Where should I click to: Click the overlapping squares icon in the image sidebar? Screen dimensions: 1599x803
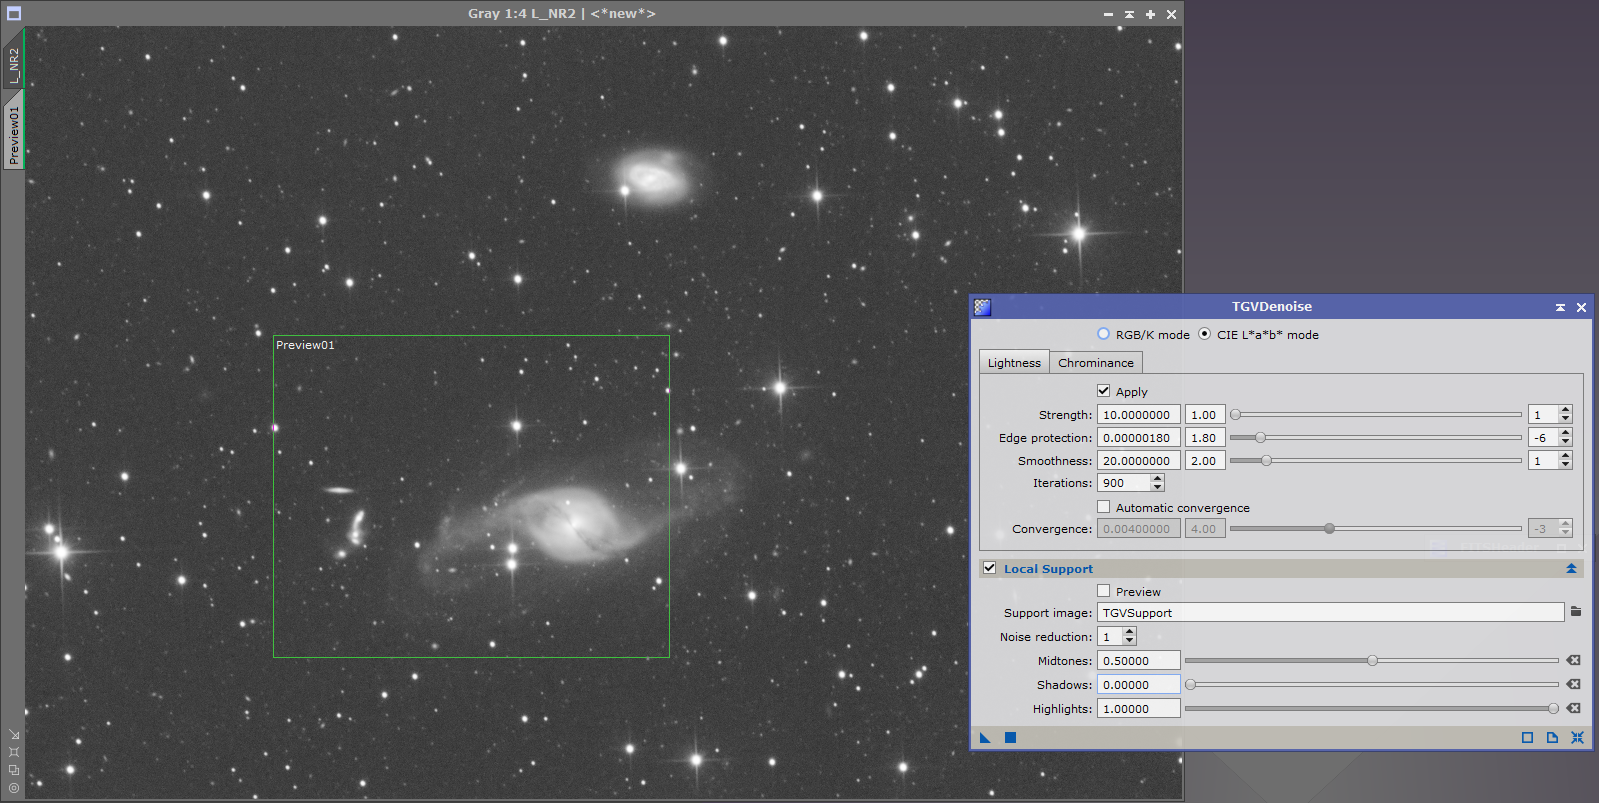pos(14,770)
